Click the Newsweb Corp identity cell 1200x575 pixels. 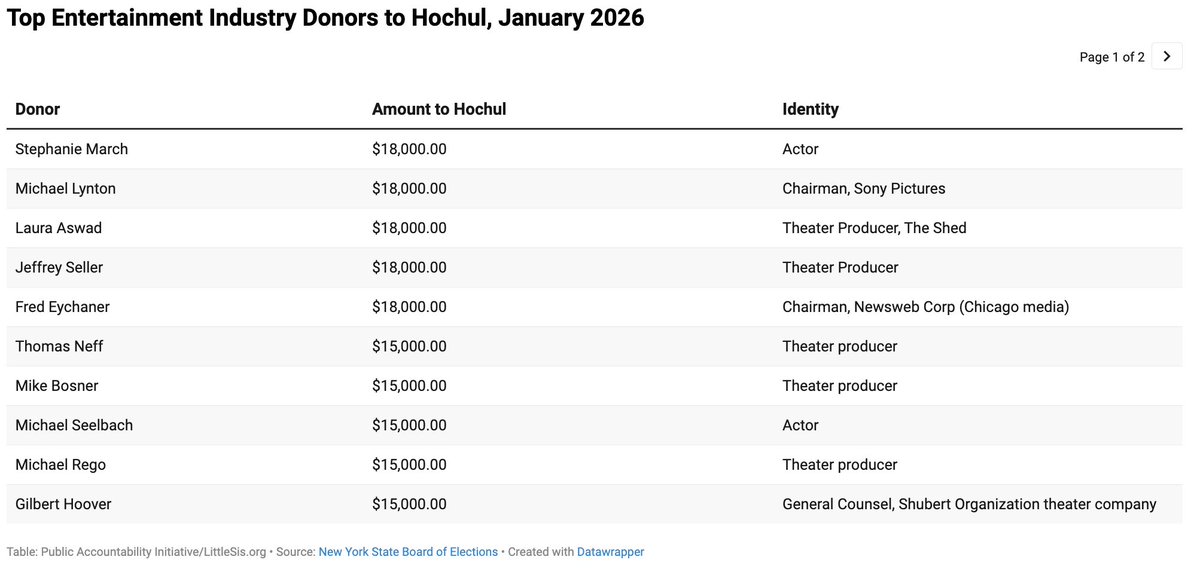(925, 307)
